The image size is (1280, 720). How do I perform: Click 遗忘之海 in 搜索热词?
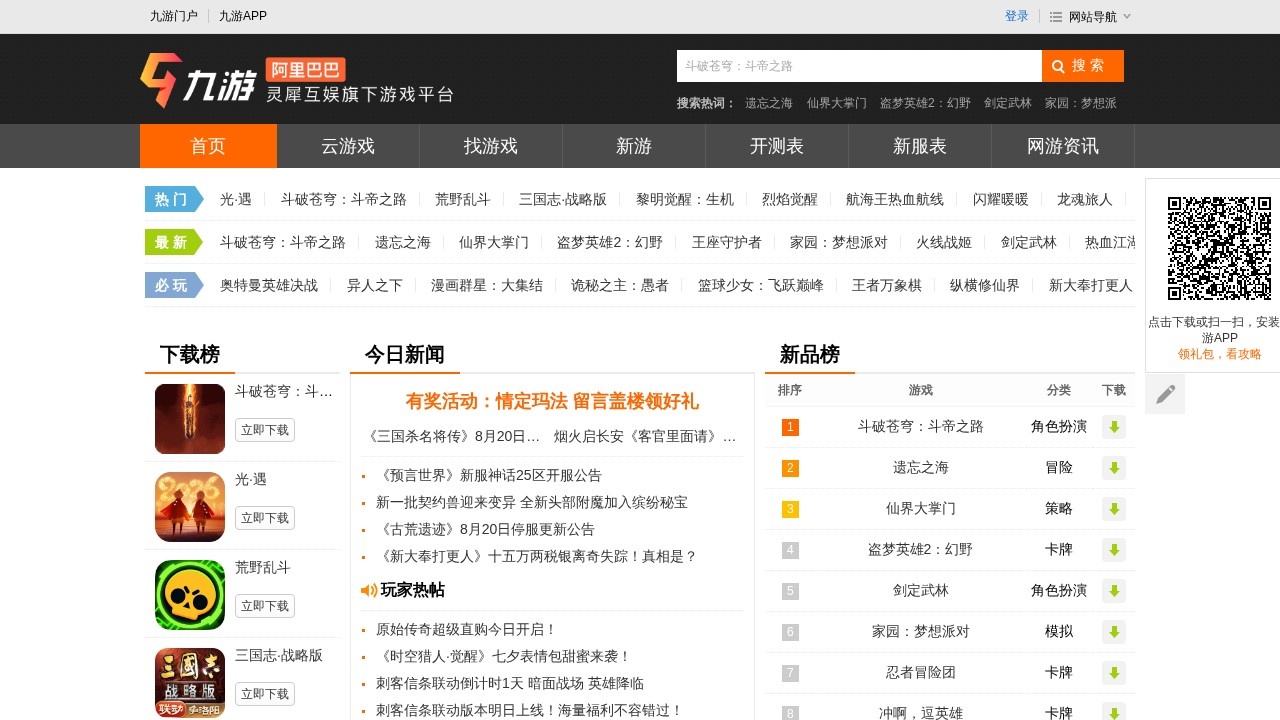pos(769,103)
